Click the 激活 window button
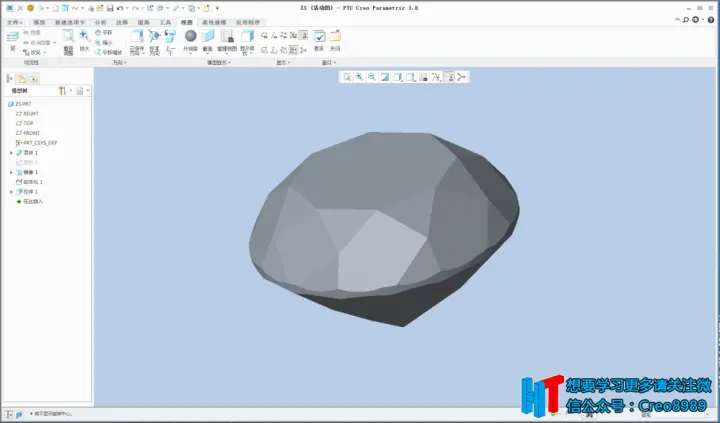Screen dimensions: 720x423 (x=319, y=40)
